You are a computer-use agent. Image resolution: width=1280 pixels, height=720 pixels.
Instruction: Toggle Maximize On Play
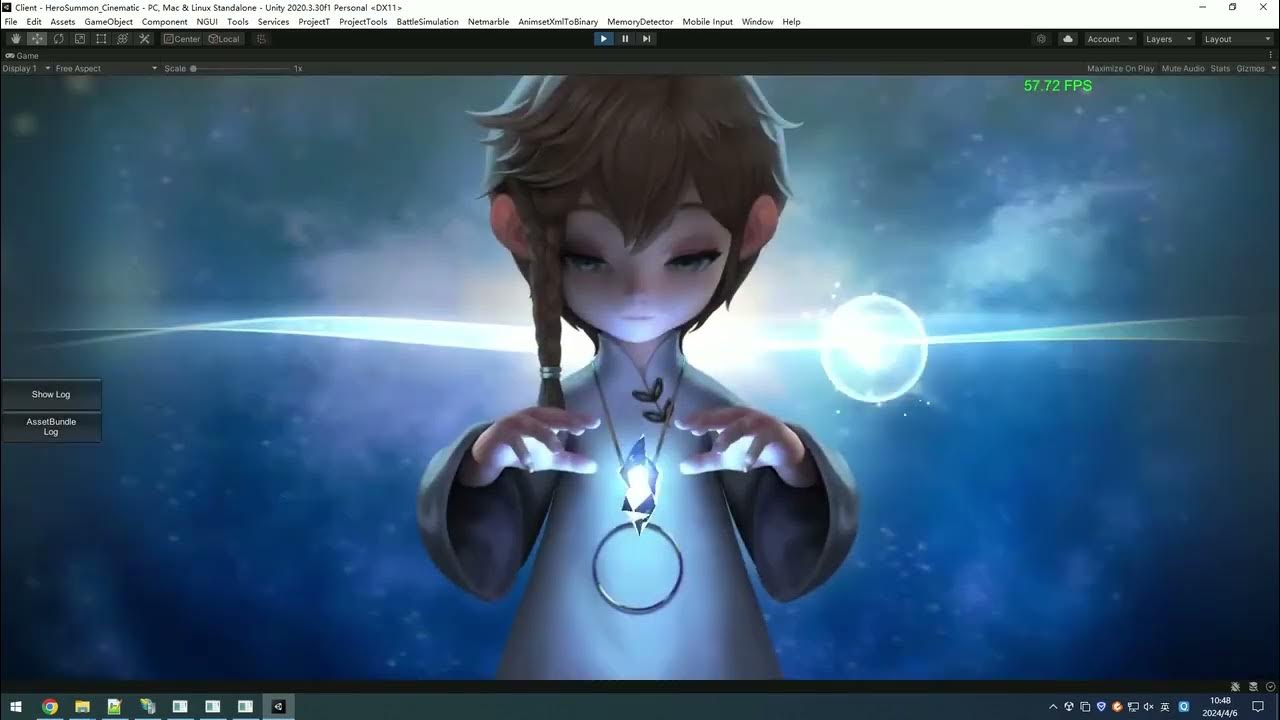1120,68
